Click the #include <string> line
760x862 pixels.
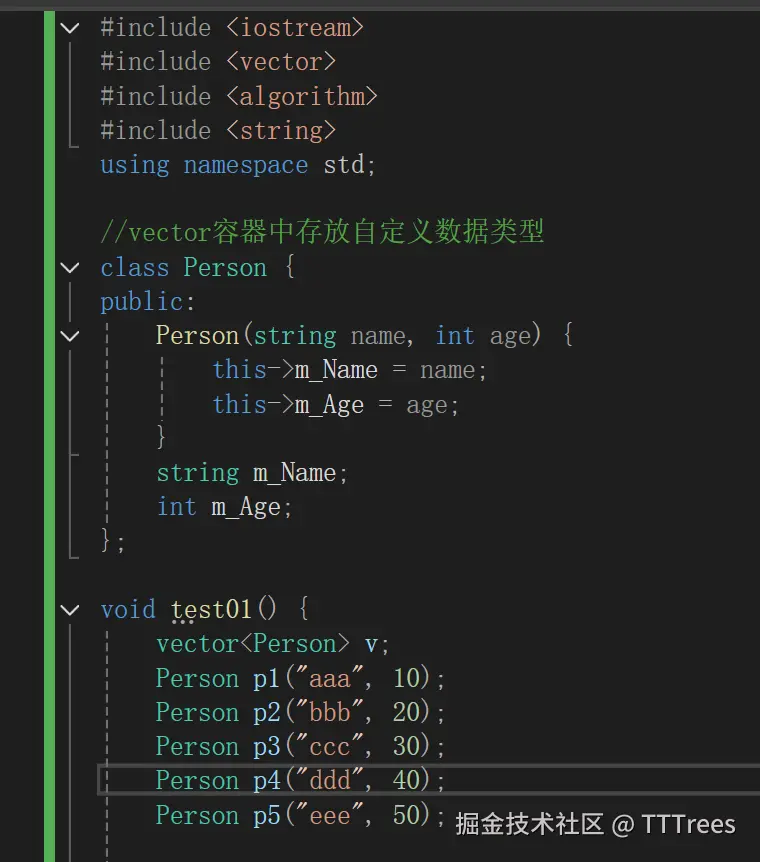pos(218,130)
